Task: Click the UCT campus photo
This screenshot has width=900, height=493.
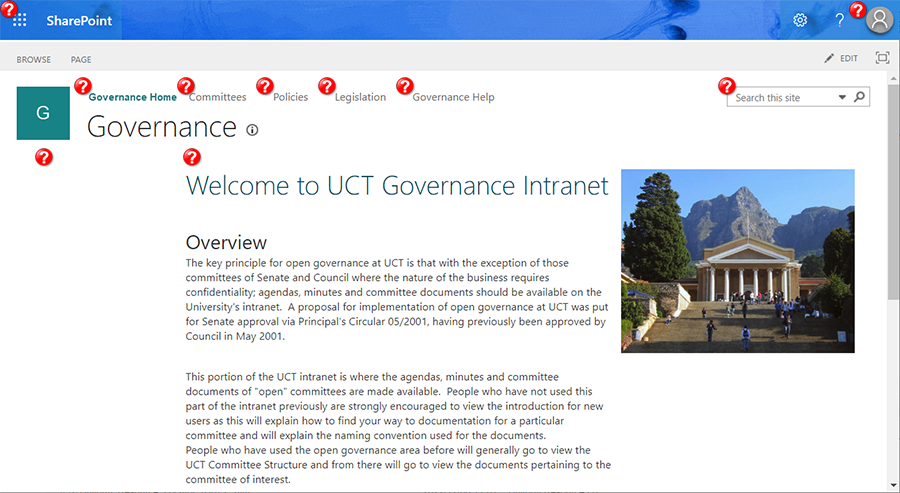Action: [738, 261]
